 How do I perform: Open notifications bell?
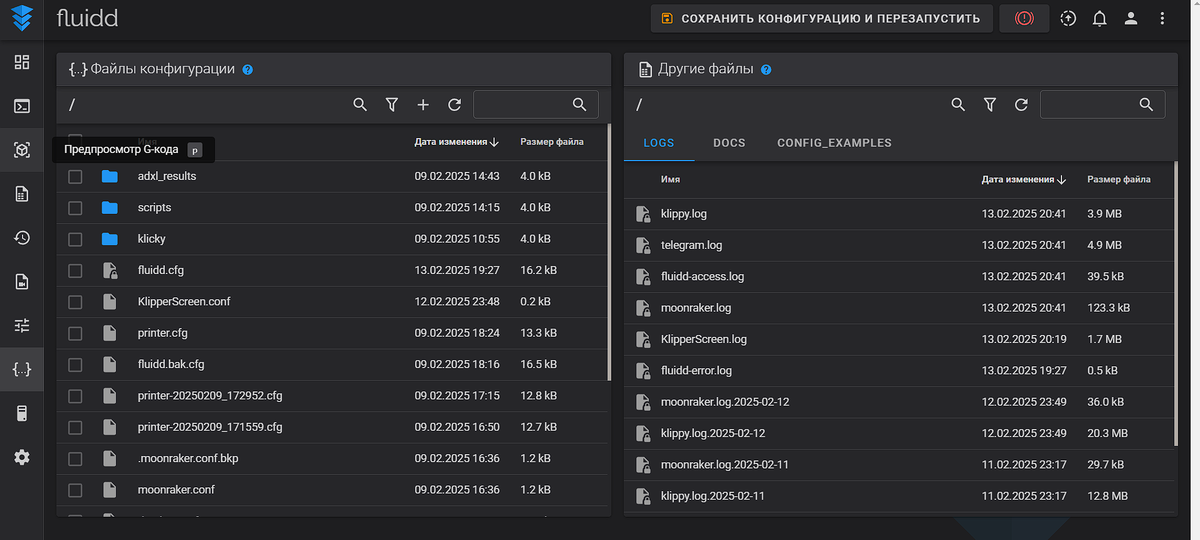click(1099, 18)
